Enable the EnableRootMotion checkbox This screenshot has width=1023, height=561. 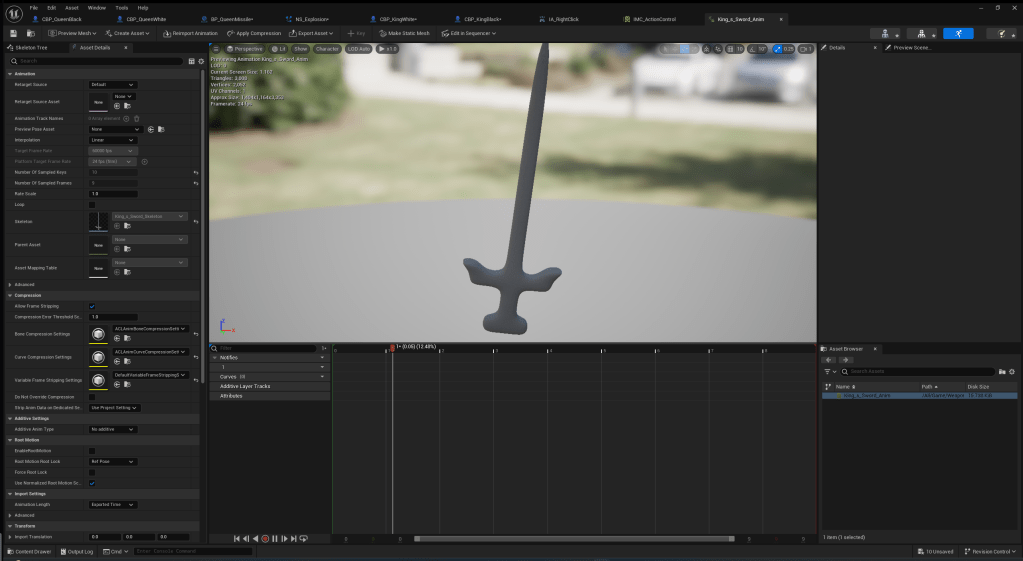tap(93, 452)
